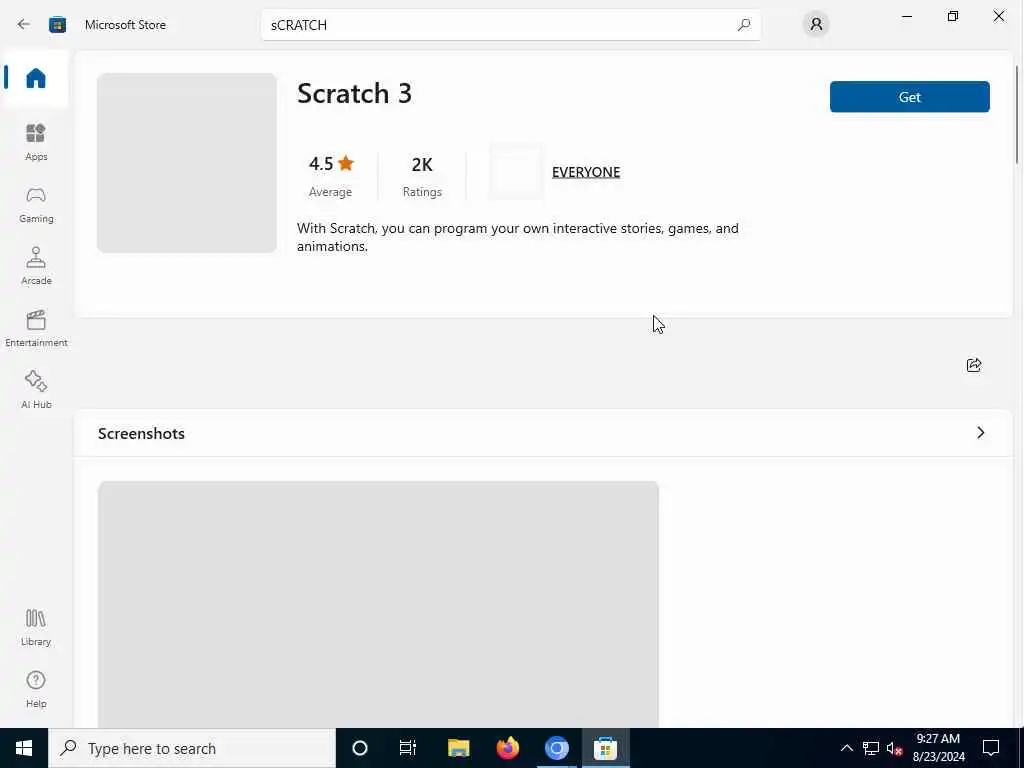Screen dimensions: 1024x768
Task: Open the Arcade section
Action: pos(36,266)
